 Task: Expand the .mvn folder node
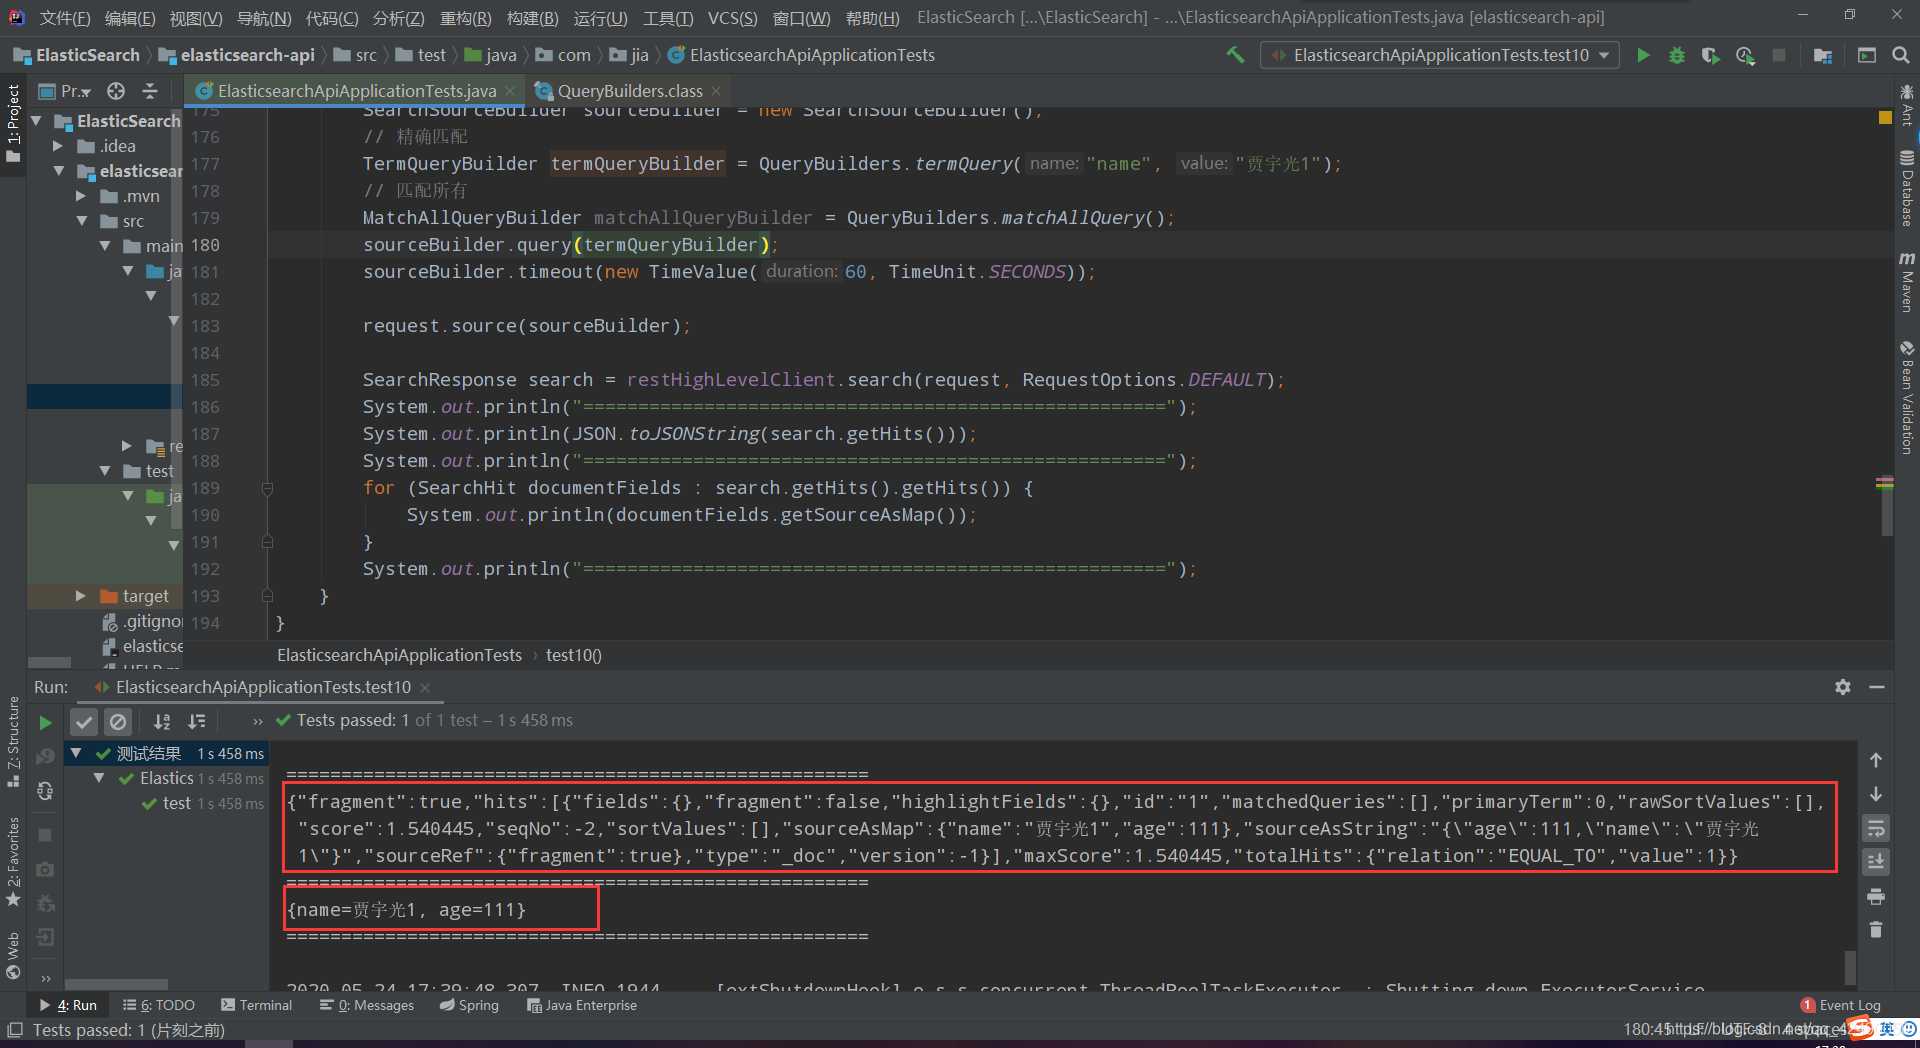coord(82,196)
